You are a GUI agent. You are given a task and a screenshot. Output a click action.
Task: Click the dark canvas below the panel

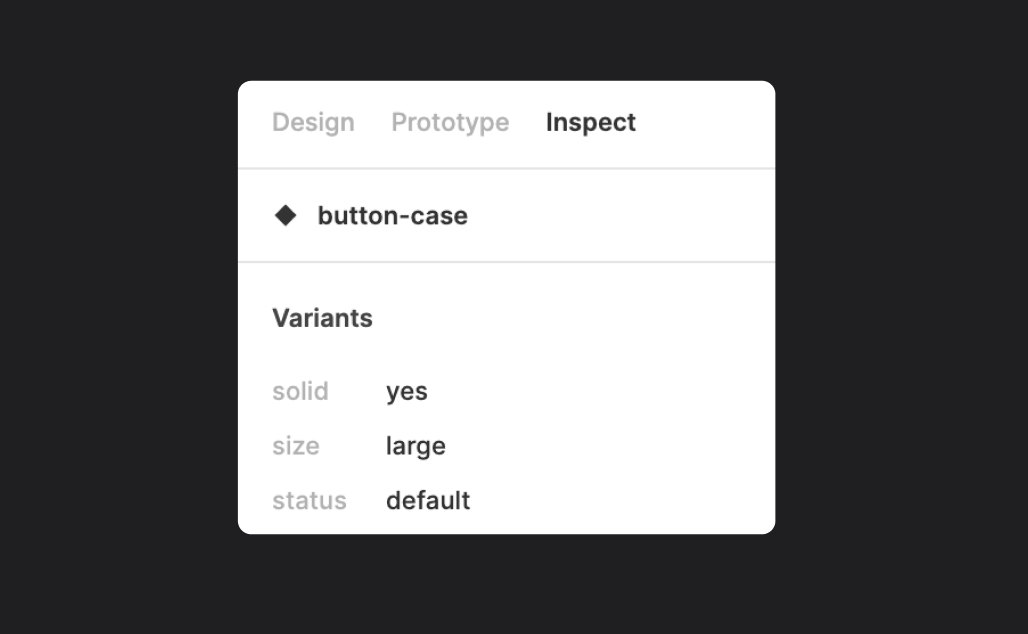coord(506,585)
